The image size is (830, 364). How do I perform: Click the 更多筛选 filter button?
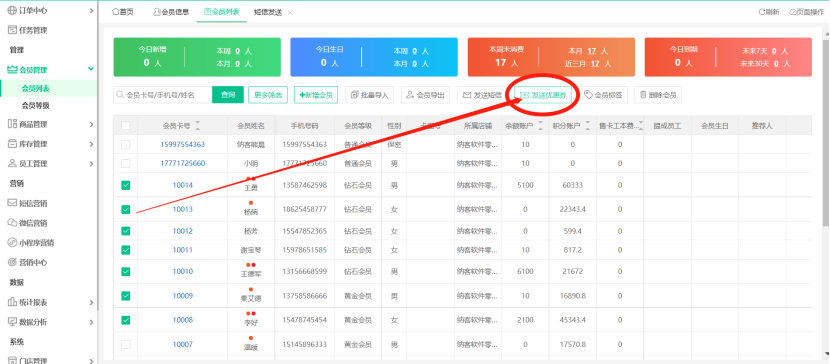point(268,95)
